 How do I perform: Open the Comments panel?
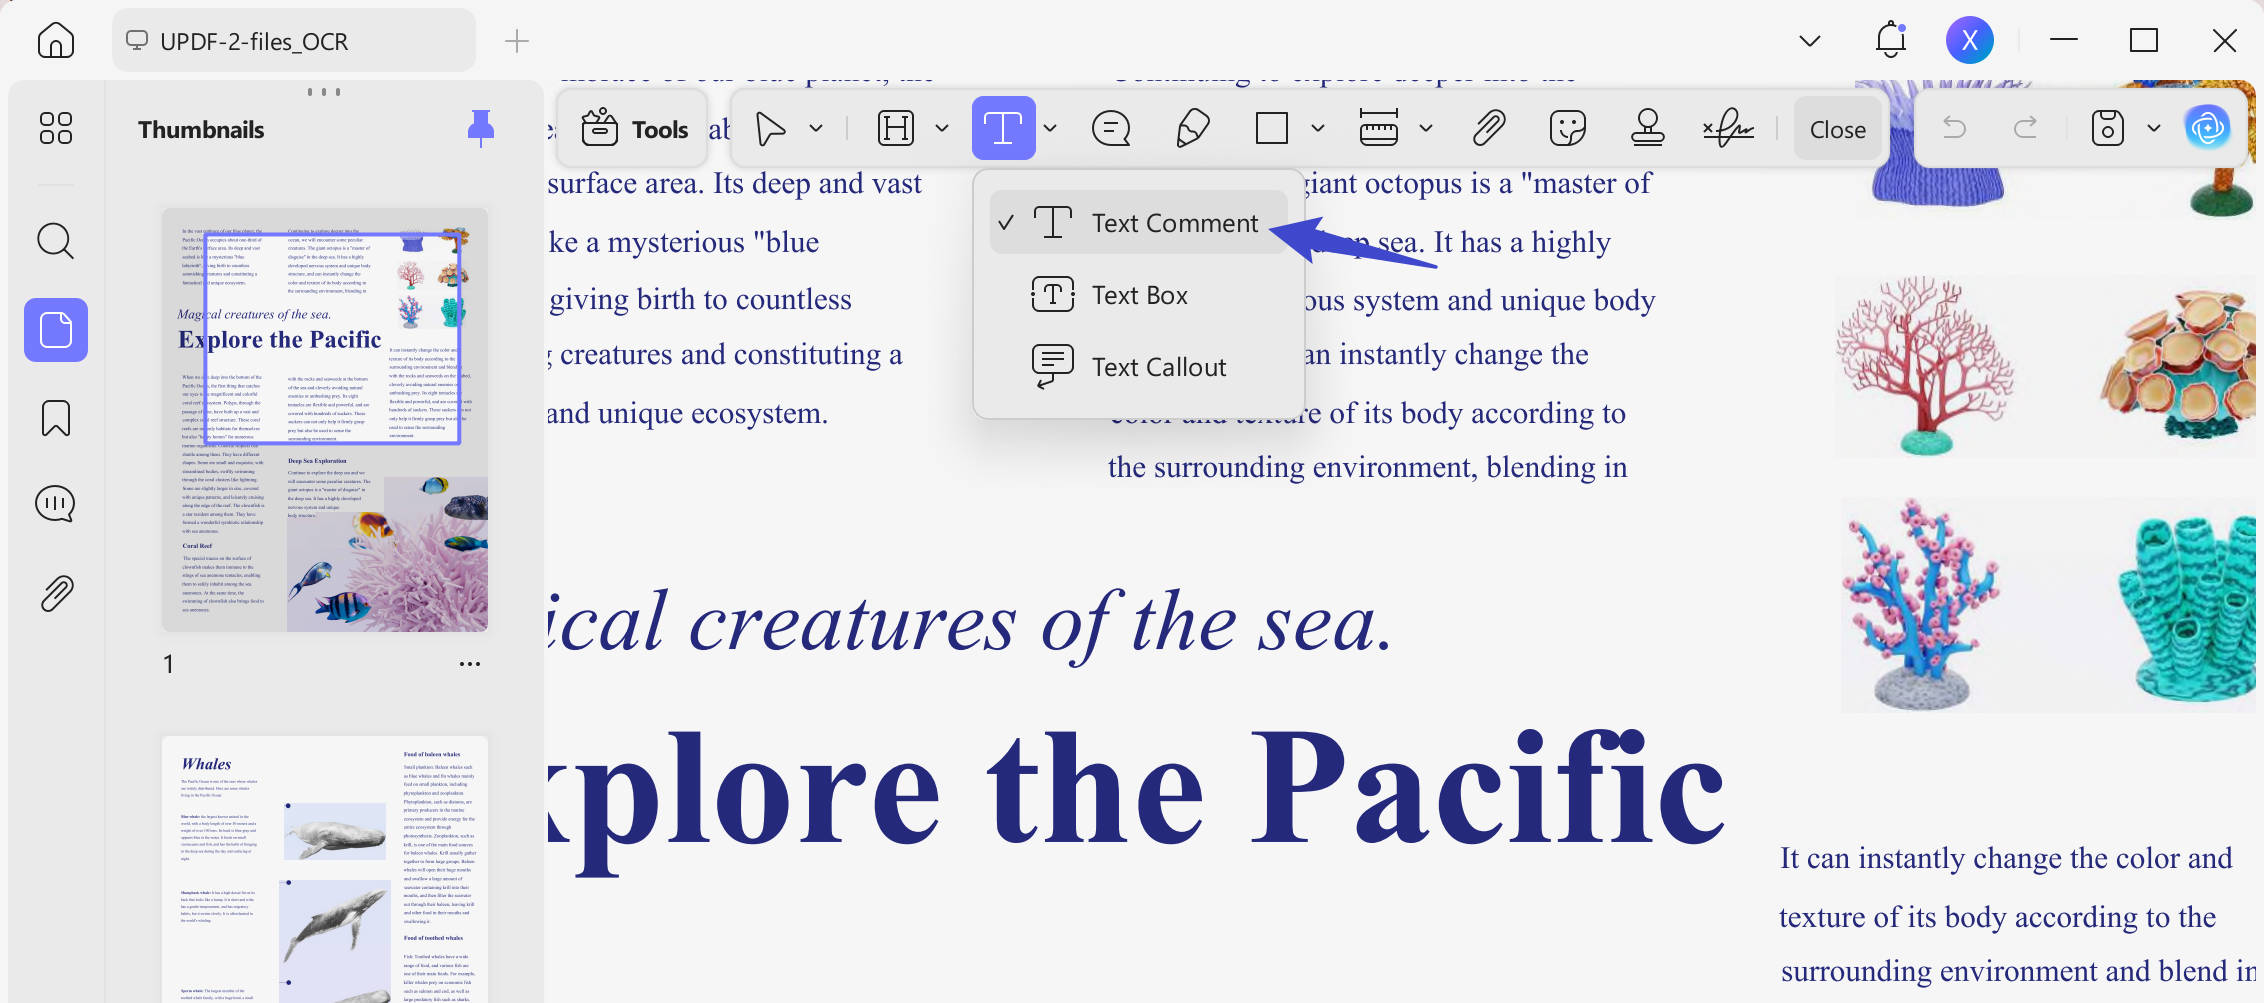56,504
